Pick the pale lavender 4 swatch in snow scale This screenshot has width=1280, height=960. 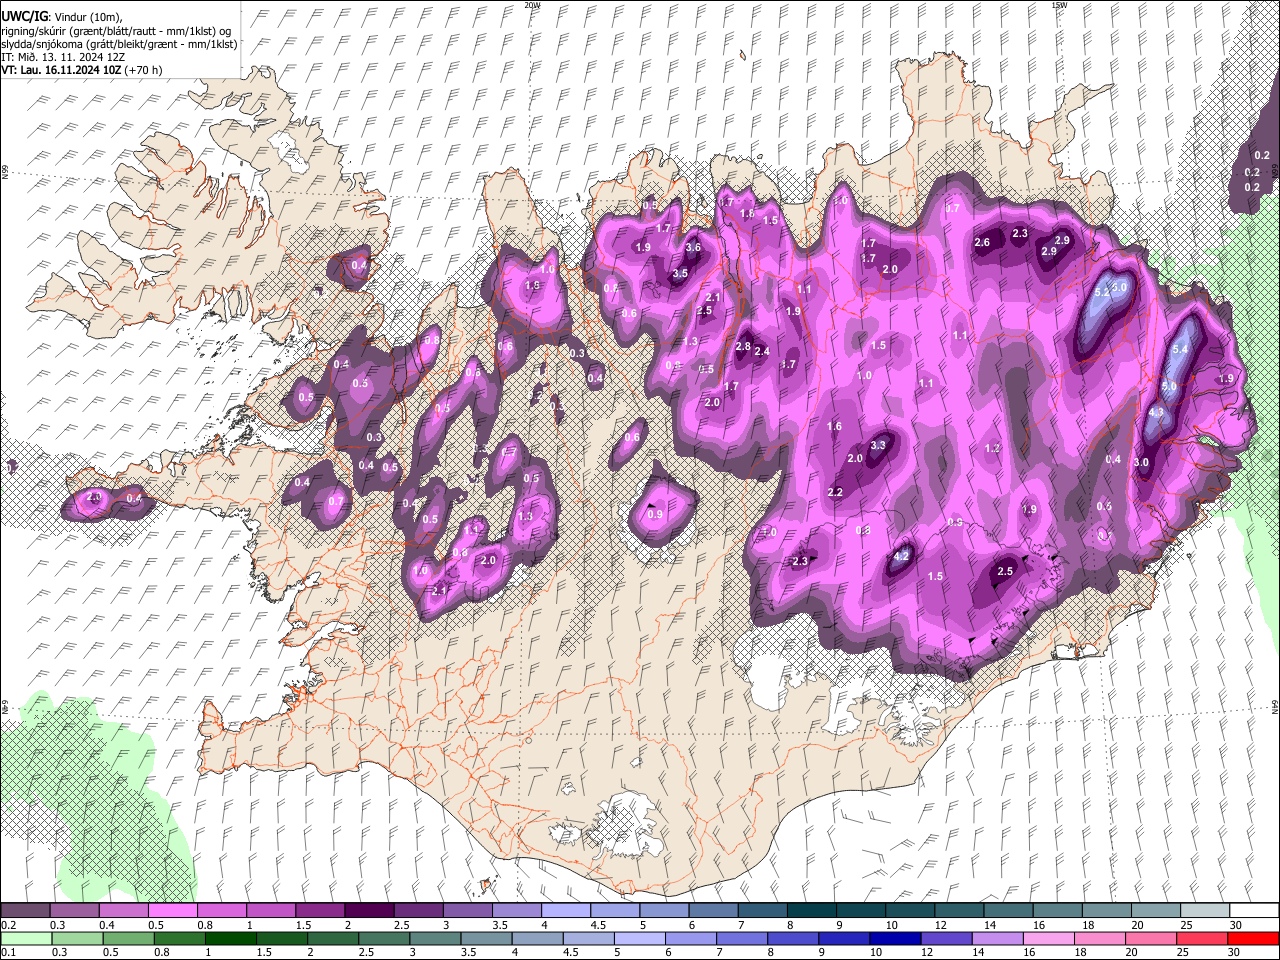point(566,911)
